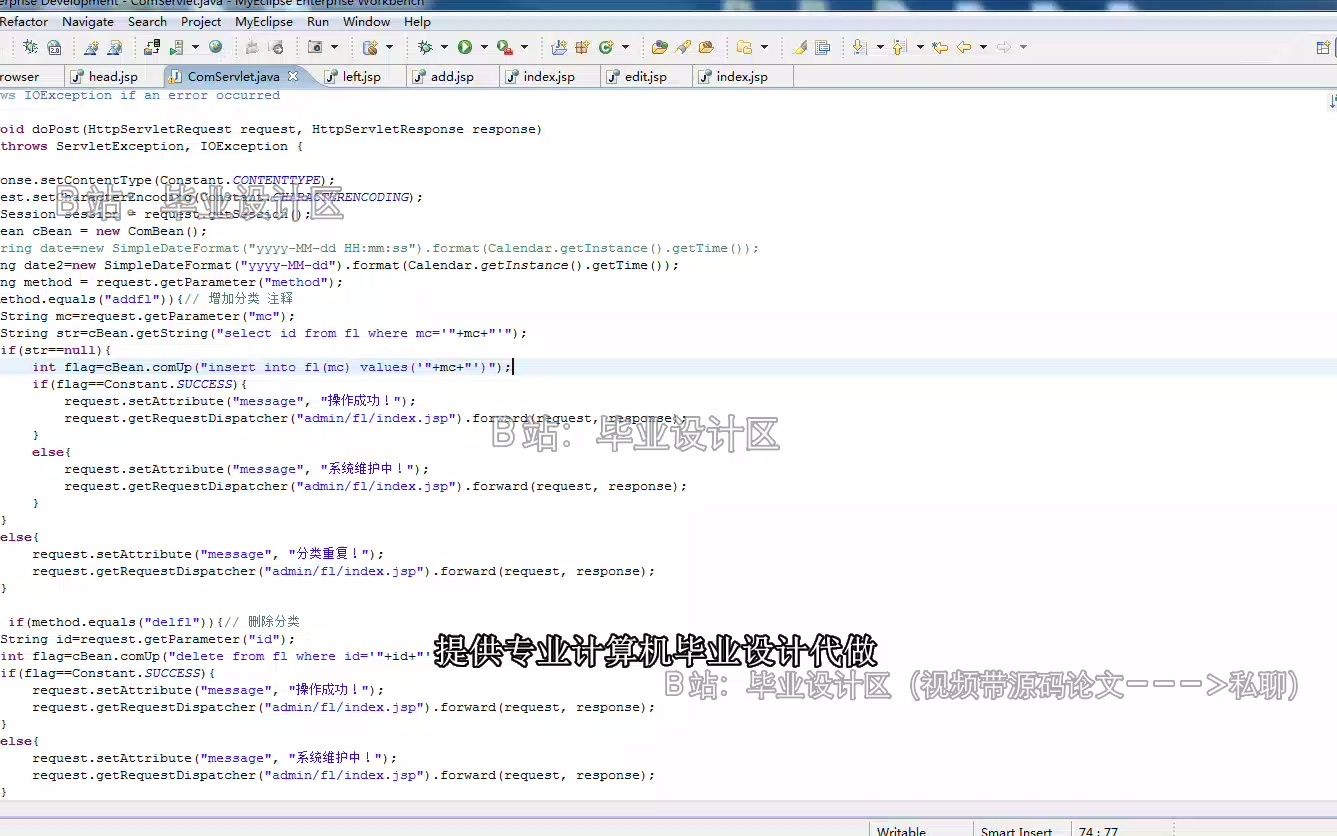Click the grayed Forward navigation arrow
Image resolution: width=1337 pixels, height=836 pixels.
pos(1004,47)
